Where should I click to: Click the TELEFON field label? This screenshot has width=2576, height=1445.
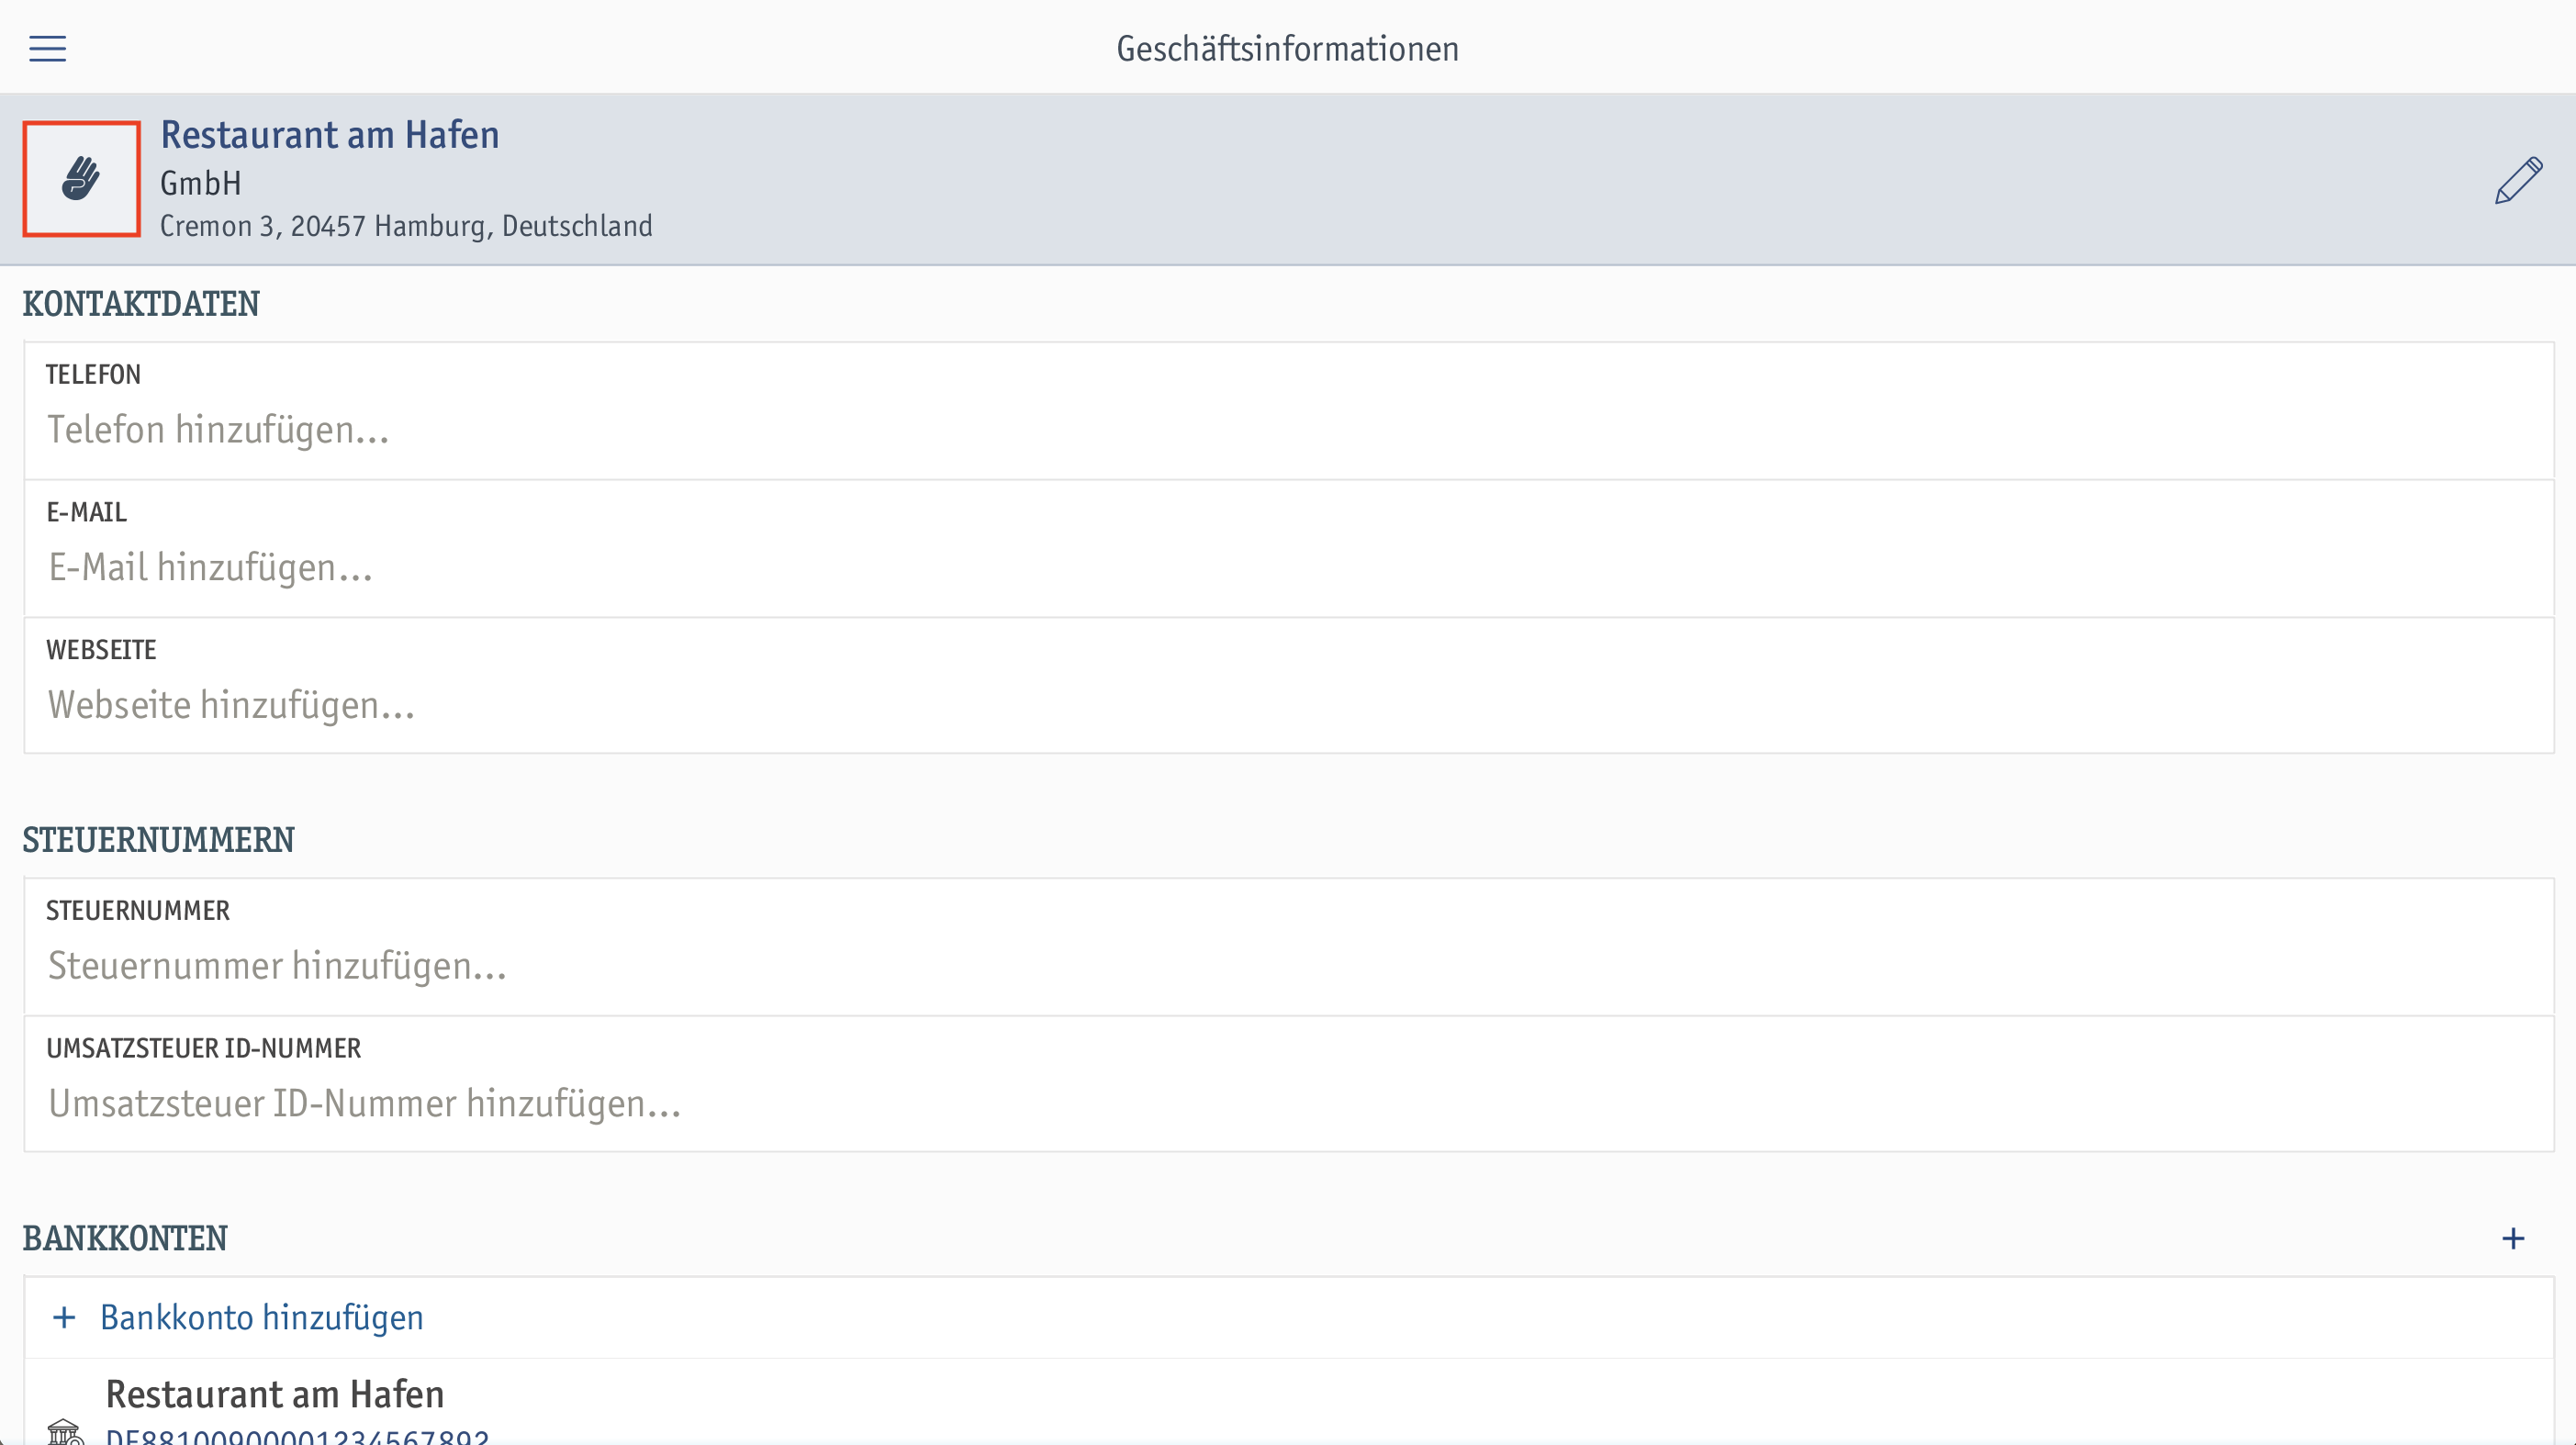pyautogui.click(x=93, y=374)
